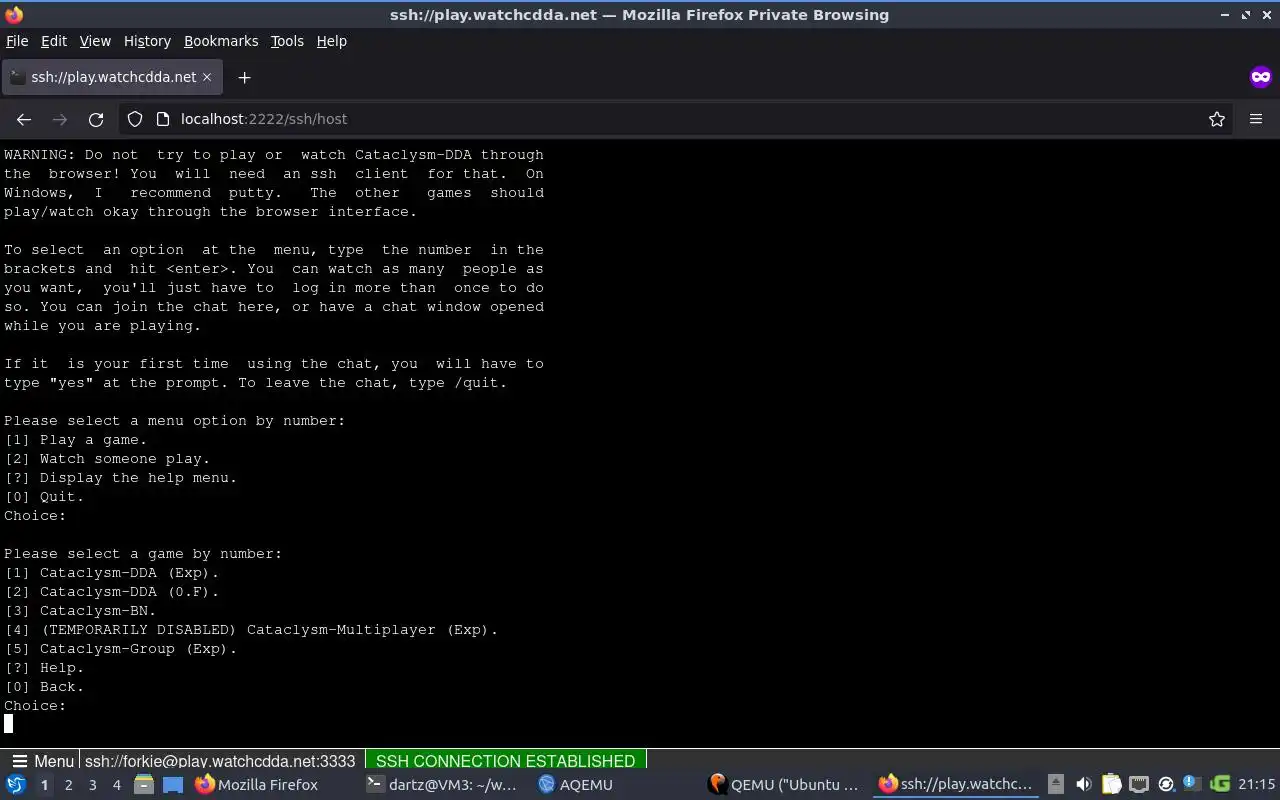Click '[2] Cataclysm-DDA (0.F).' line
The image size is (1280, 800).
112,592
